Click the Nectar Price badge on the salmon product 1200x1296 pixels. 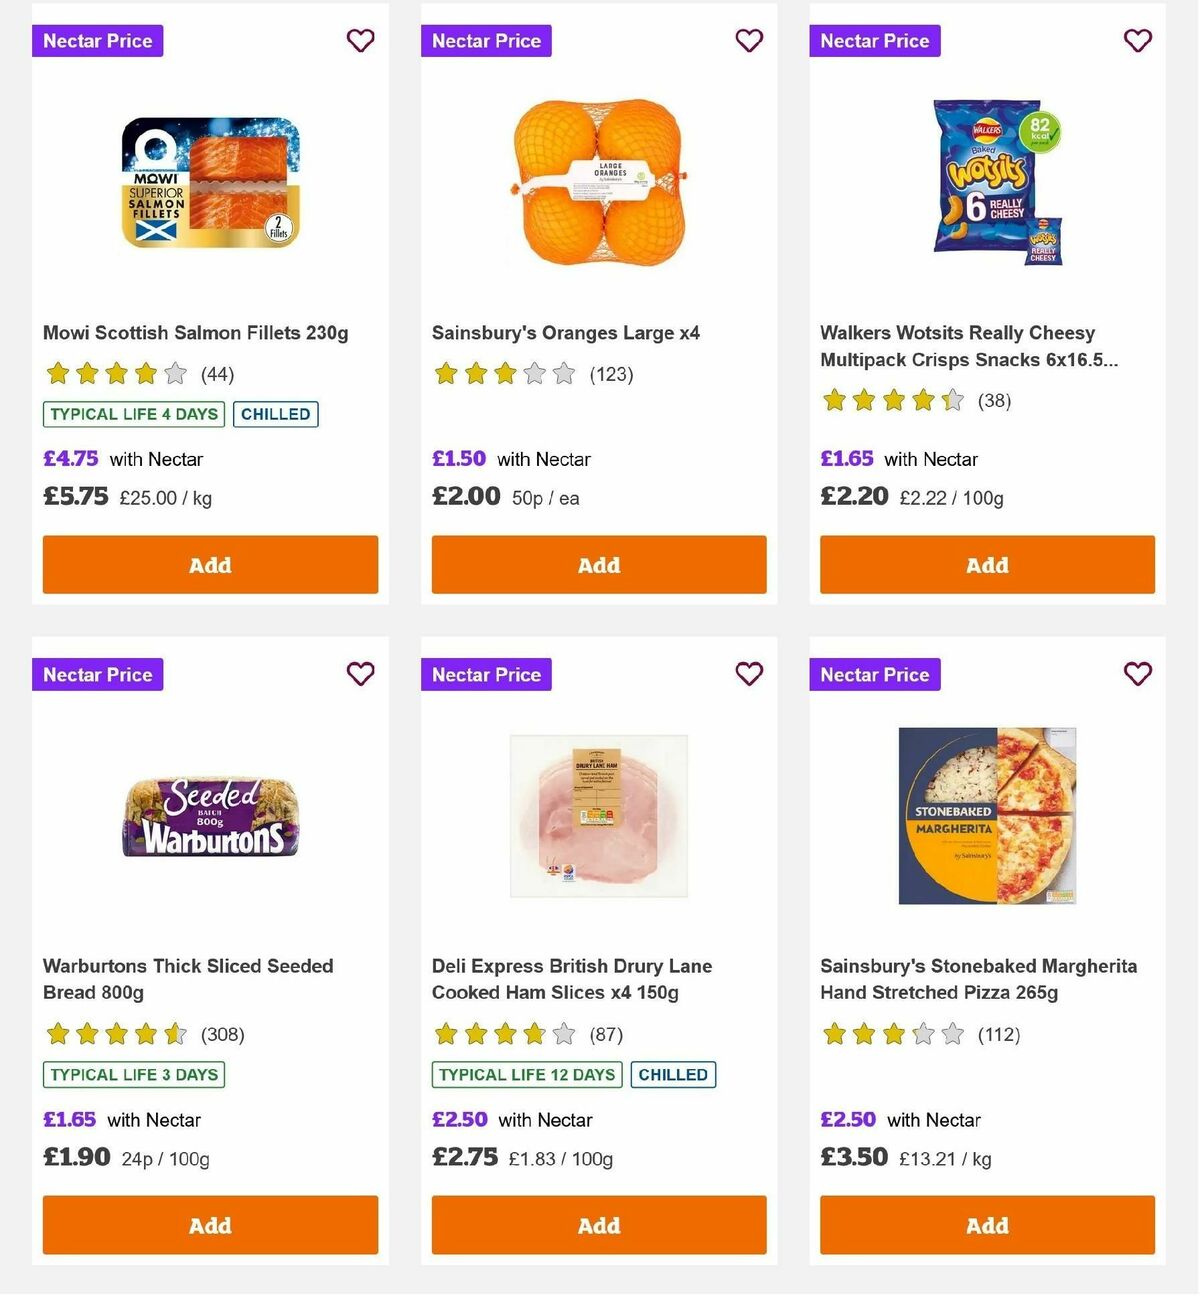(97, 41)
